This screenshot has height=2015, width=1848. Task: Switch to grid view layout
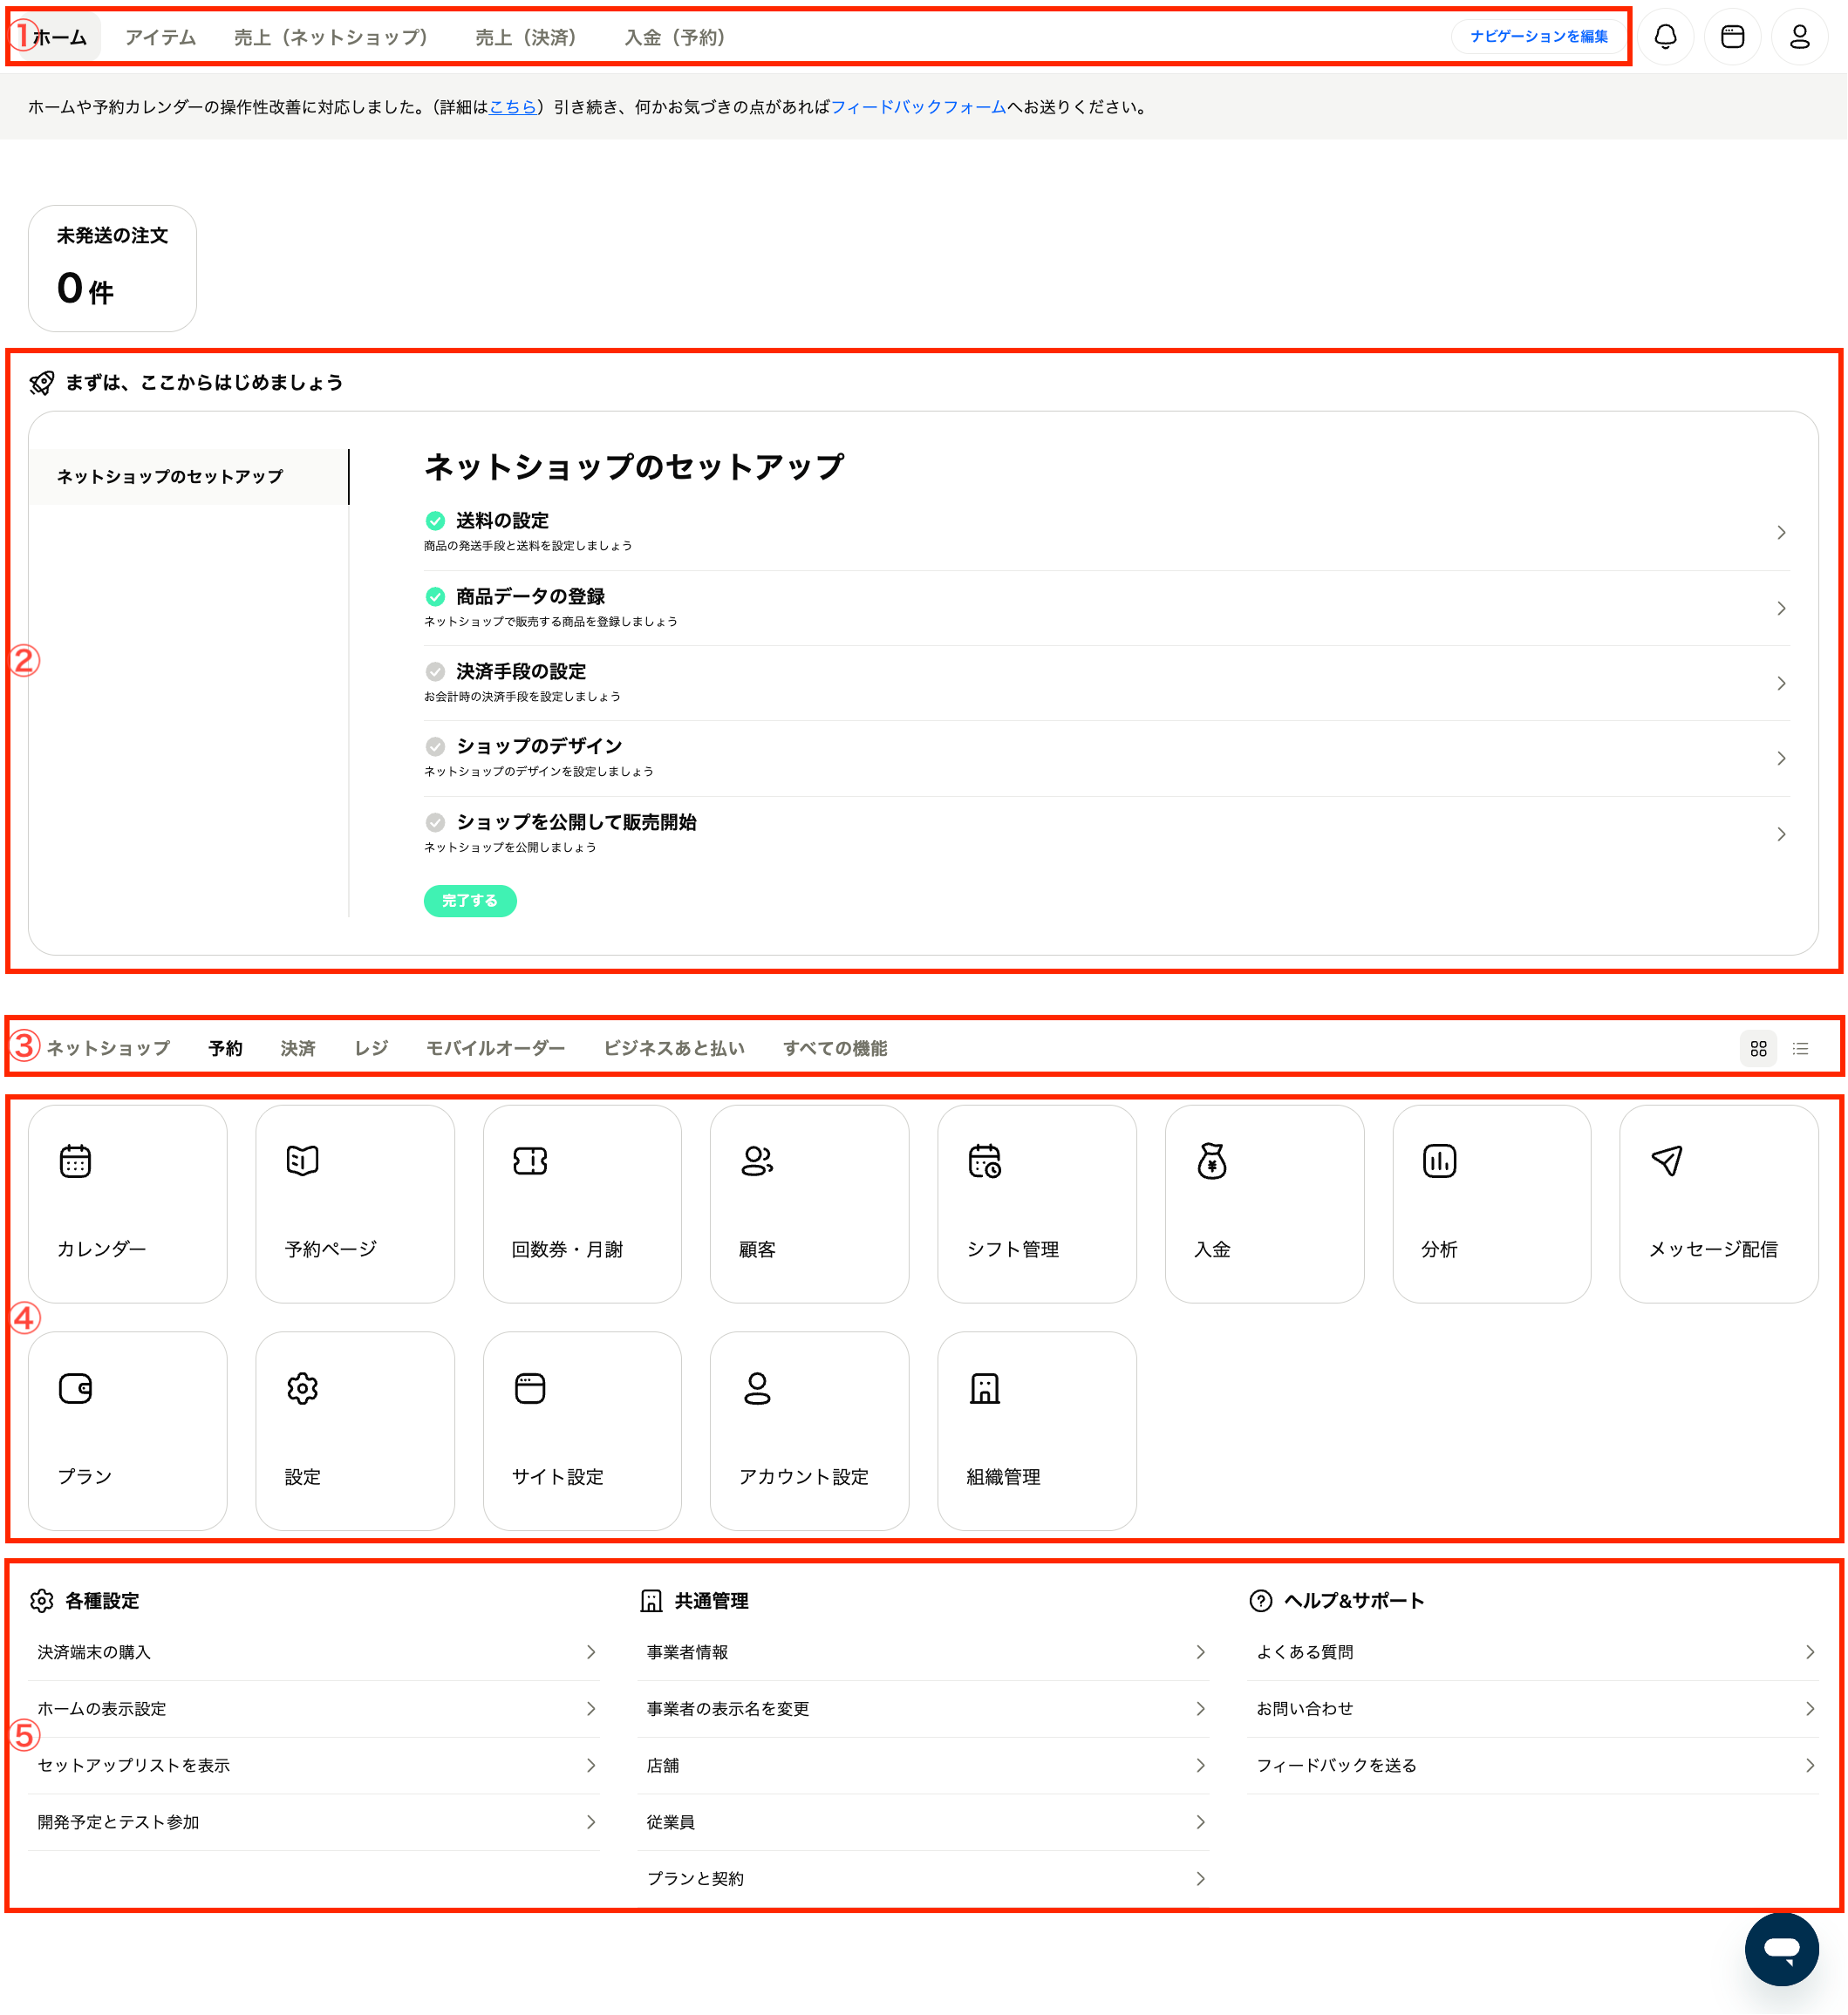tap(1758, 1048)
